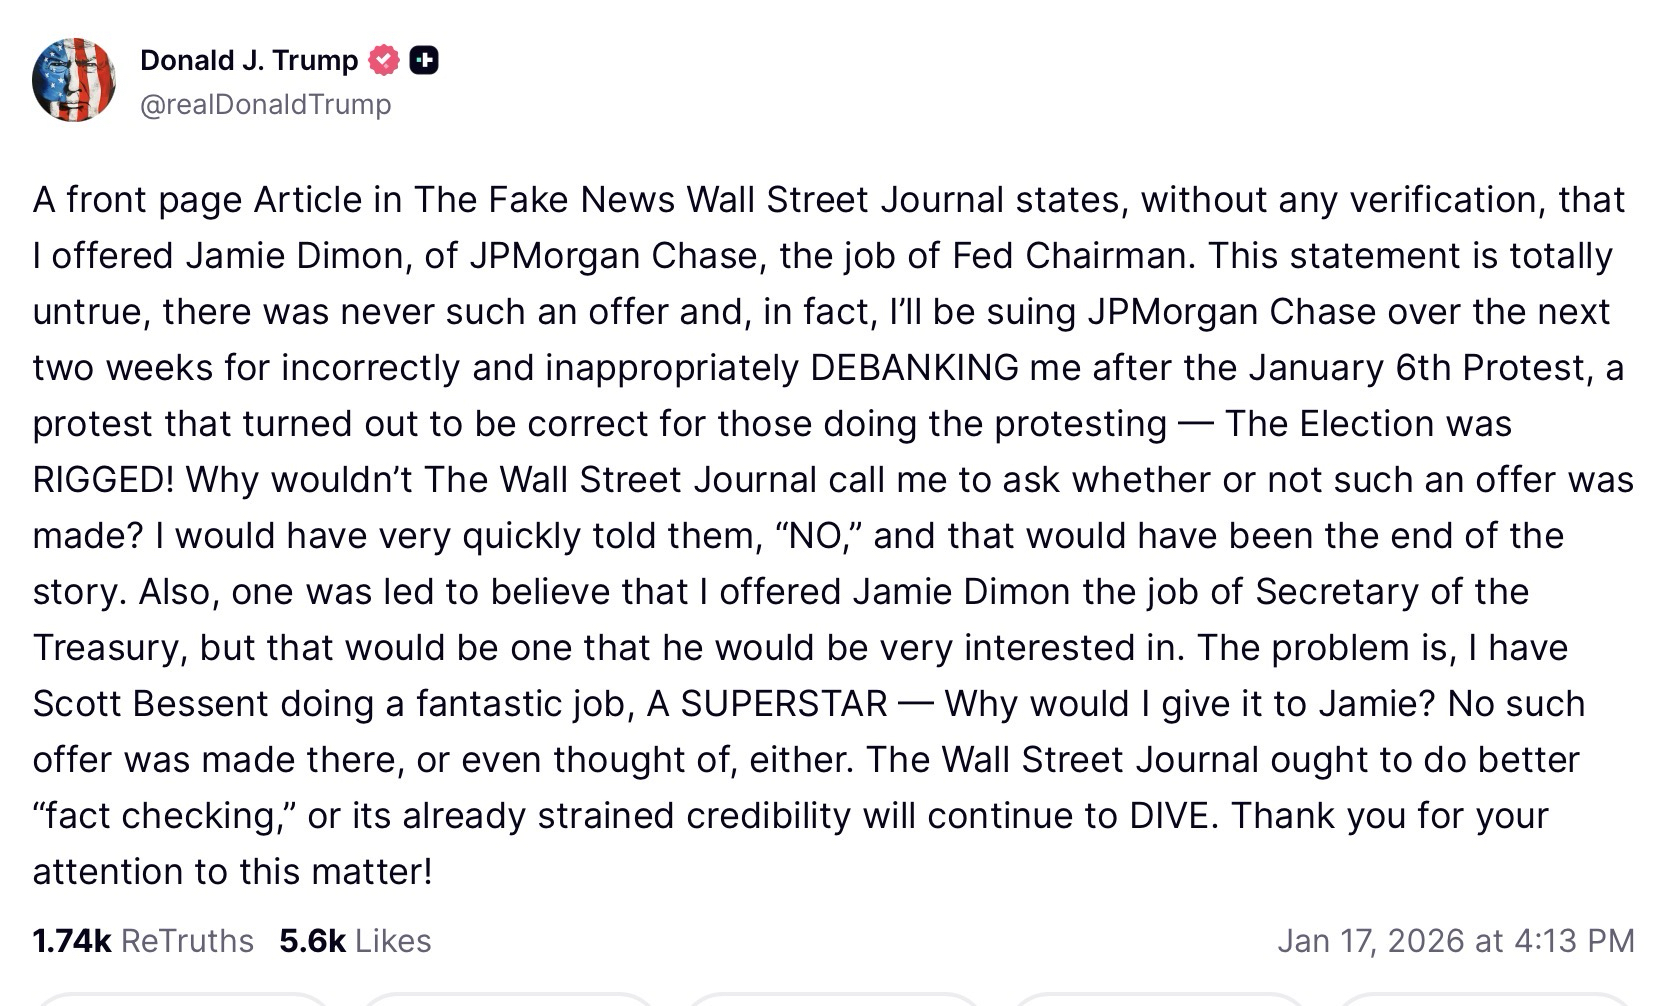
Task: Click the word DEBANKING in the post
Action: point(914,368)
